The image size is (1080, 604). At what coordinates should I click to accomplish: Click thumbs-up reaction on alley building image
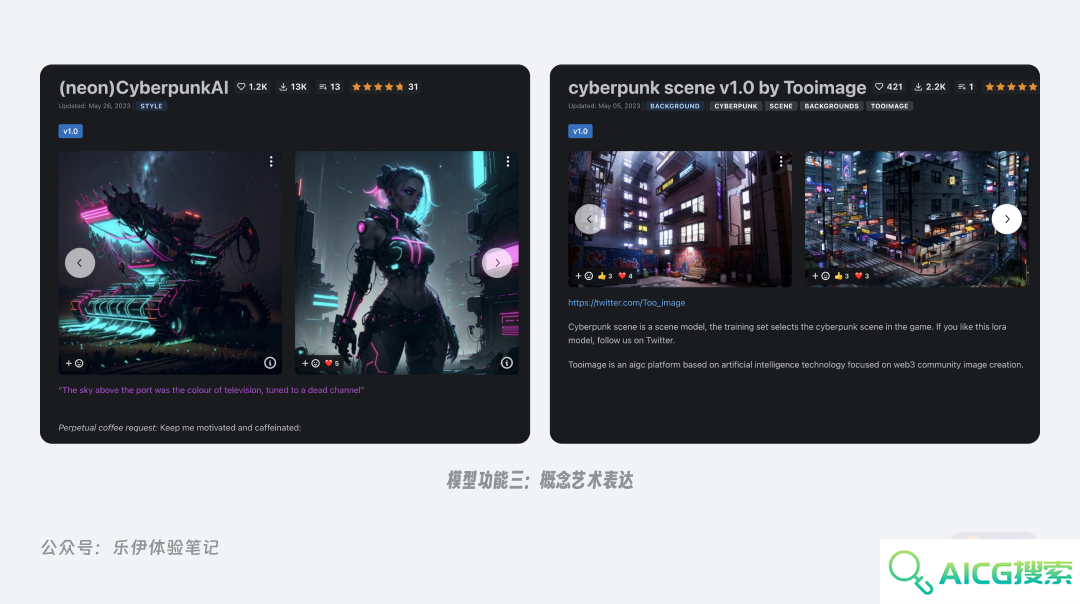605,275
